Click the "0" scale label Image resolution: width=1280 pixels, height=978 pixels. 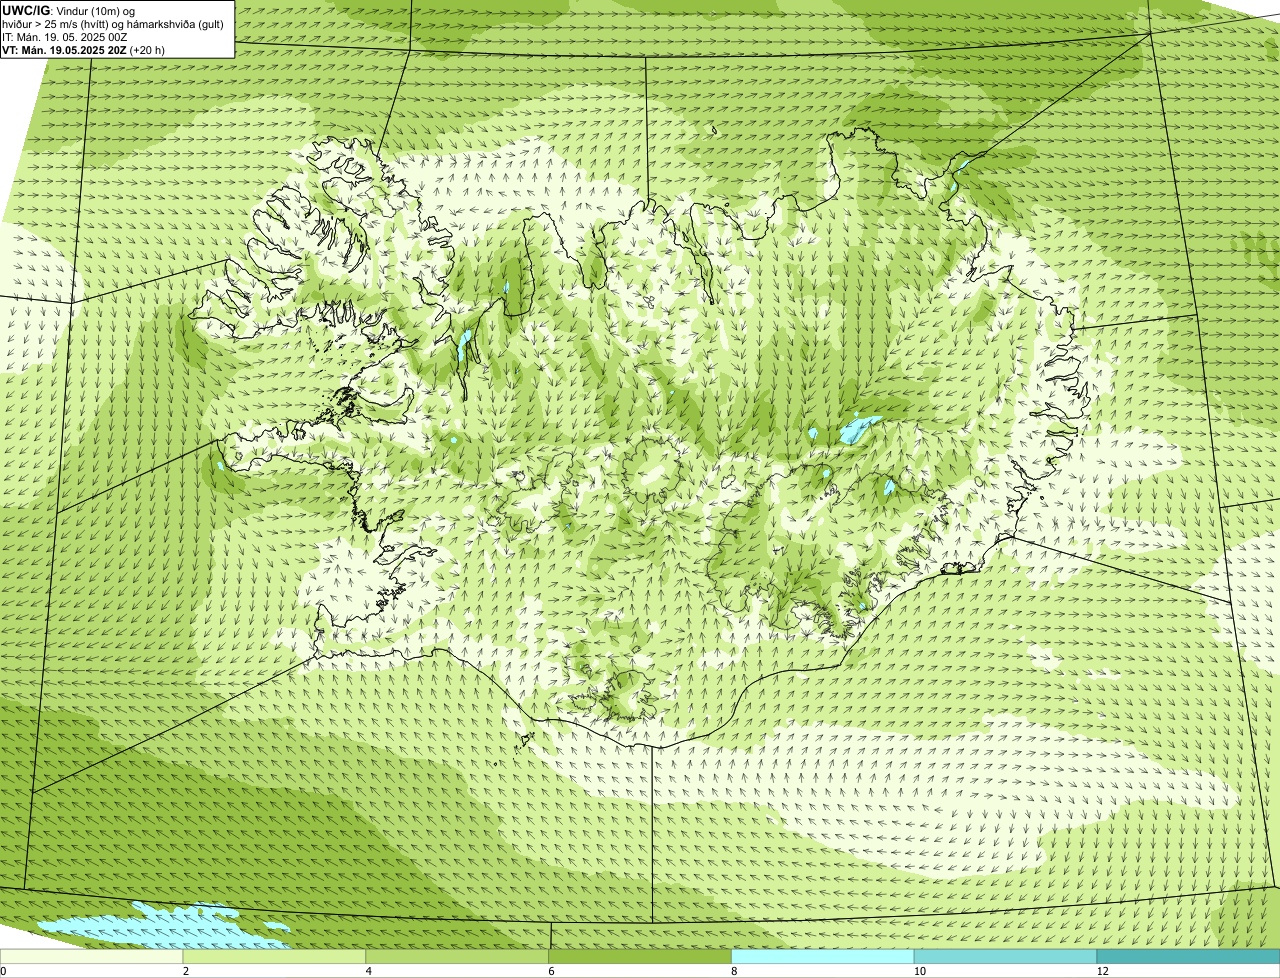[x=3, y=971]
